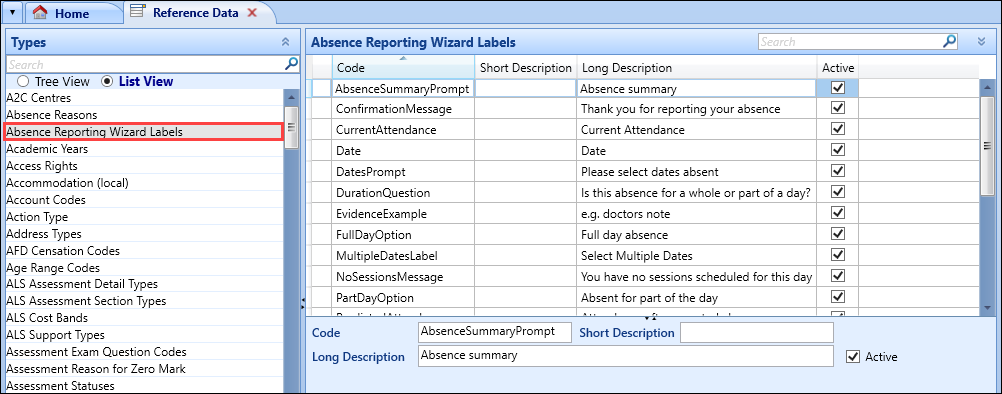
Task: Select the Tree View radio button
Action: [23, 82]
